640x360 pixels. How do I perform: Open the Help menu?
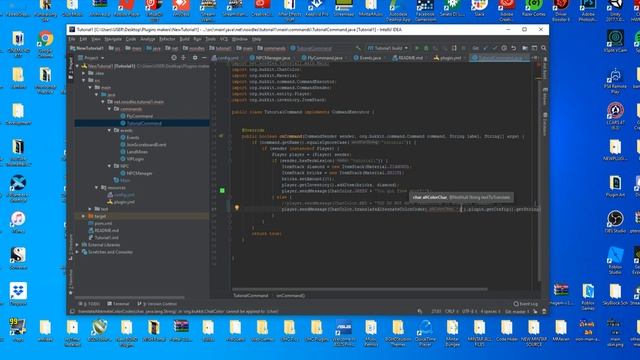coord(256,39)
